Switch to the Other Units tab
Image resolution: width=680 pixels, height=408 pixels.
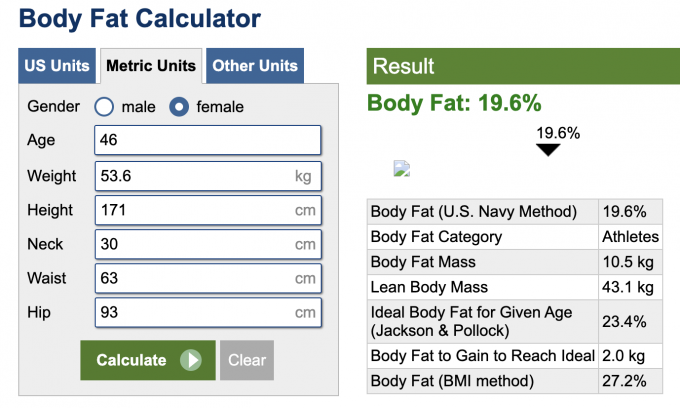pyautogui.click(x=254, y=66)
